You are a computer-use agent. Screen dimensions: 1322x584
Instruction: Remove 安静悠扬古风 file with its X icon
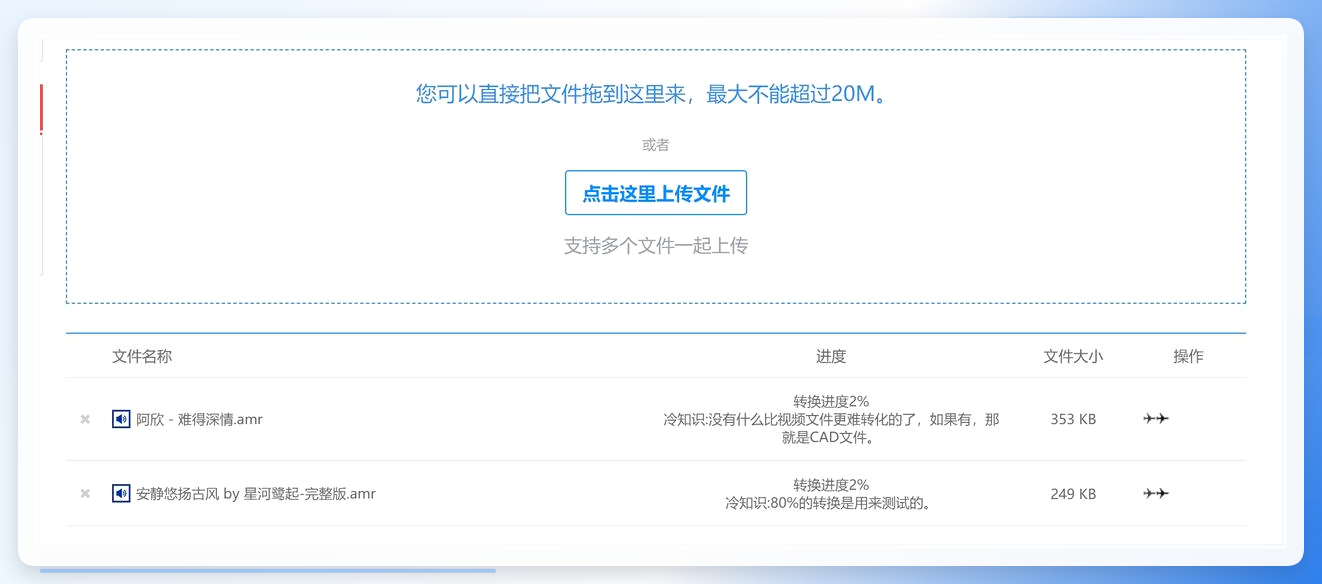(x=85, y=493)
